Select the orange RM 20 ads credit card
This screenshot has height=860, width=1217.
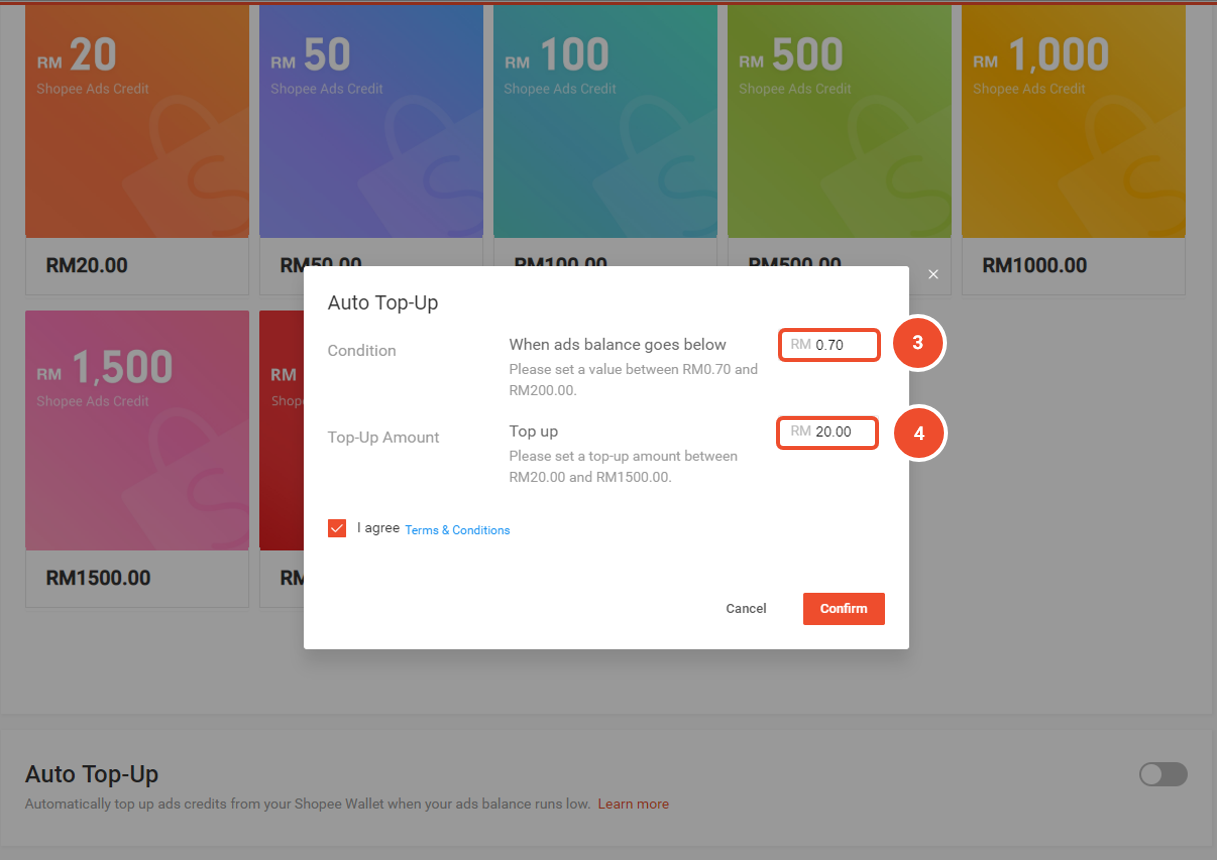tap(137, 120)
